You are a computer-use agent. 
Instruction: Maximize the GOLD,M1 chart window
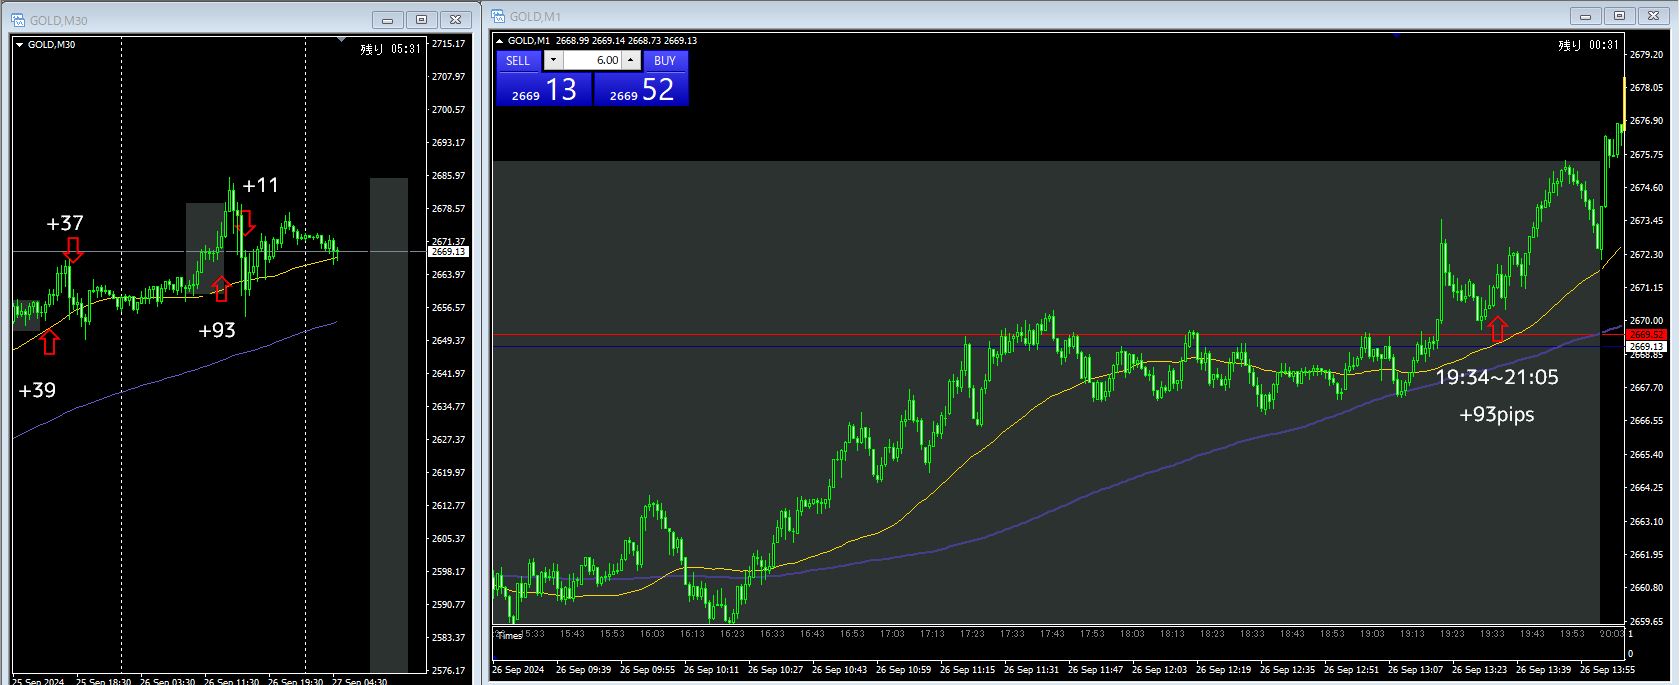1620,16
